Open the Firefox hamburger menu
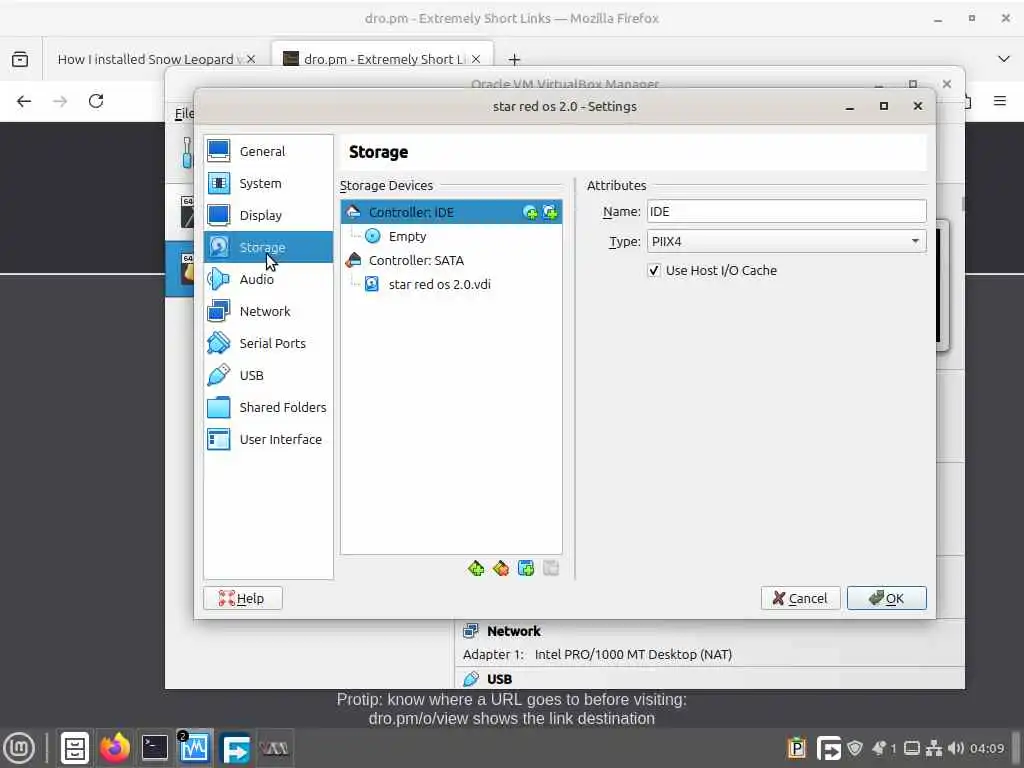 999,101
